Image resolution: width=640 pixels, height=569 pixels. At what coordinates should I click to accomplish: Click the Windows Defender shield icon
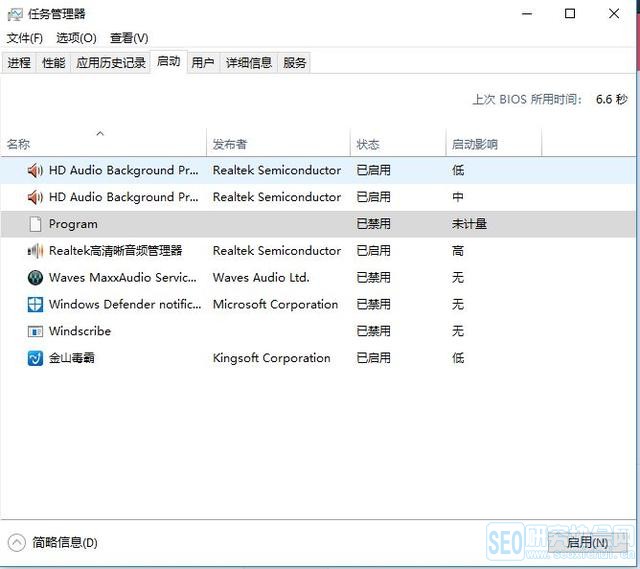[x=35, y=305]
